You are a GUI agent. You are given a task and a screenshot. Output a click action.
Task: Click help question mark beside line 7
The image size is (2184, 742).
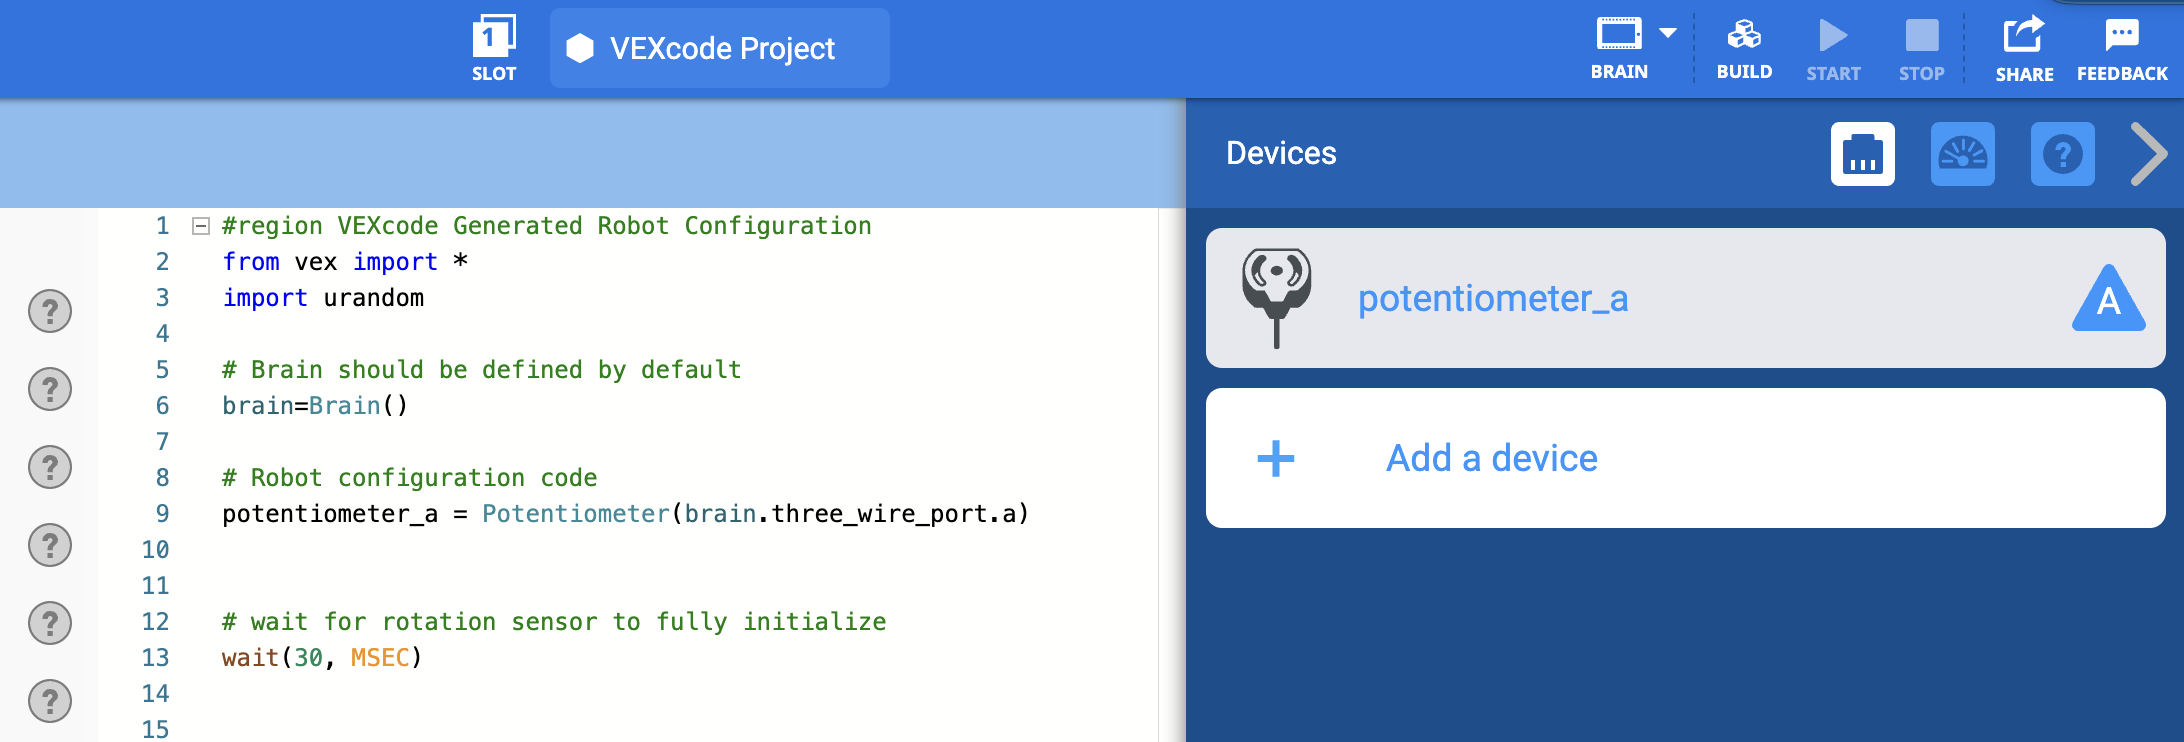(50, 467)
